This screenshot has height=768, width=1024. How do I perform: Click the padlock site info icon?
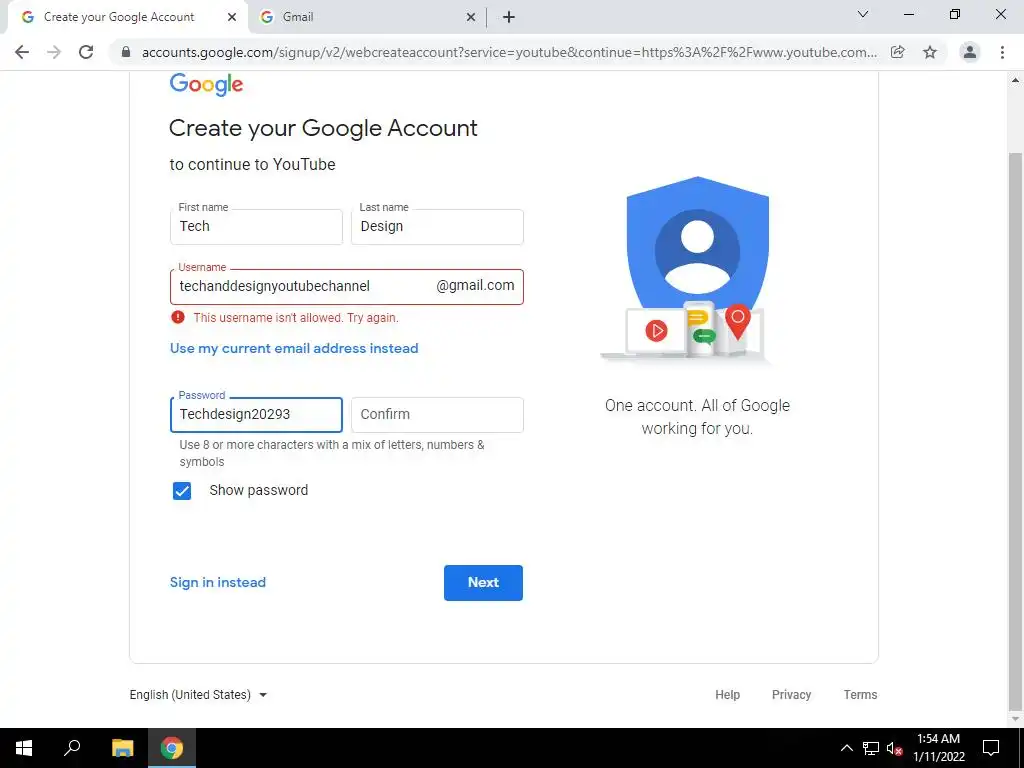click(126, 52)
